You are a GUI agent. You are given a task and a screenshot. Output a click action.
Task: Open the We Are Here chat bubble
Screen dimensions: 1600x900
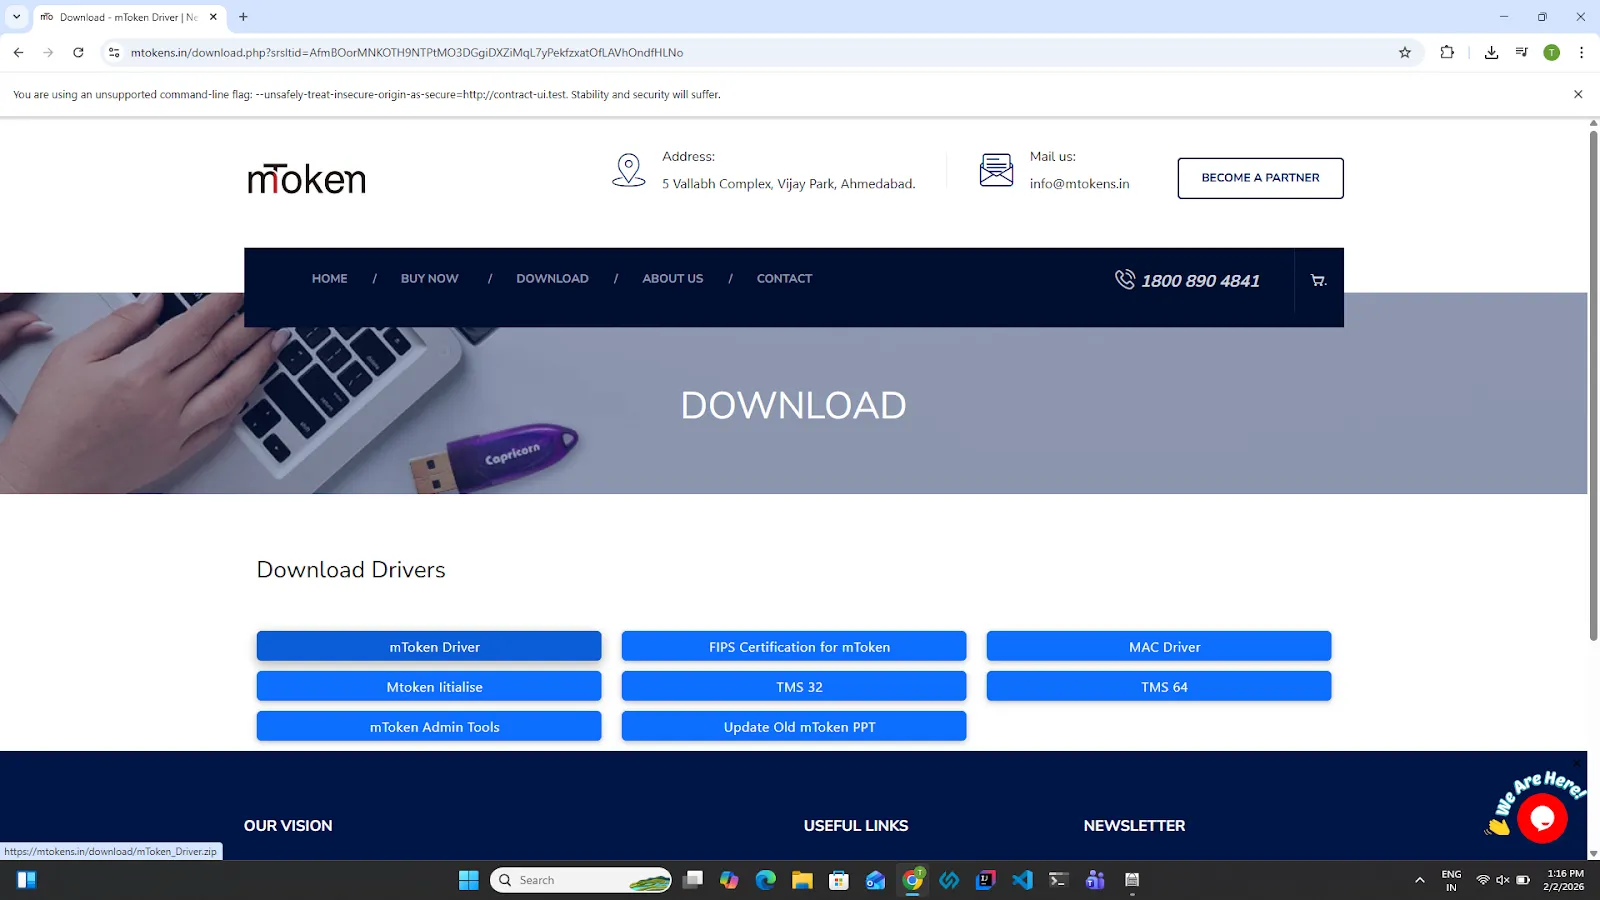pos(1542,818)
